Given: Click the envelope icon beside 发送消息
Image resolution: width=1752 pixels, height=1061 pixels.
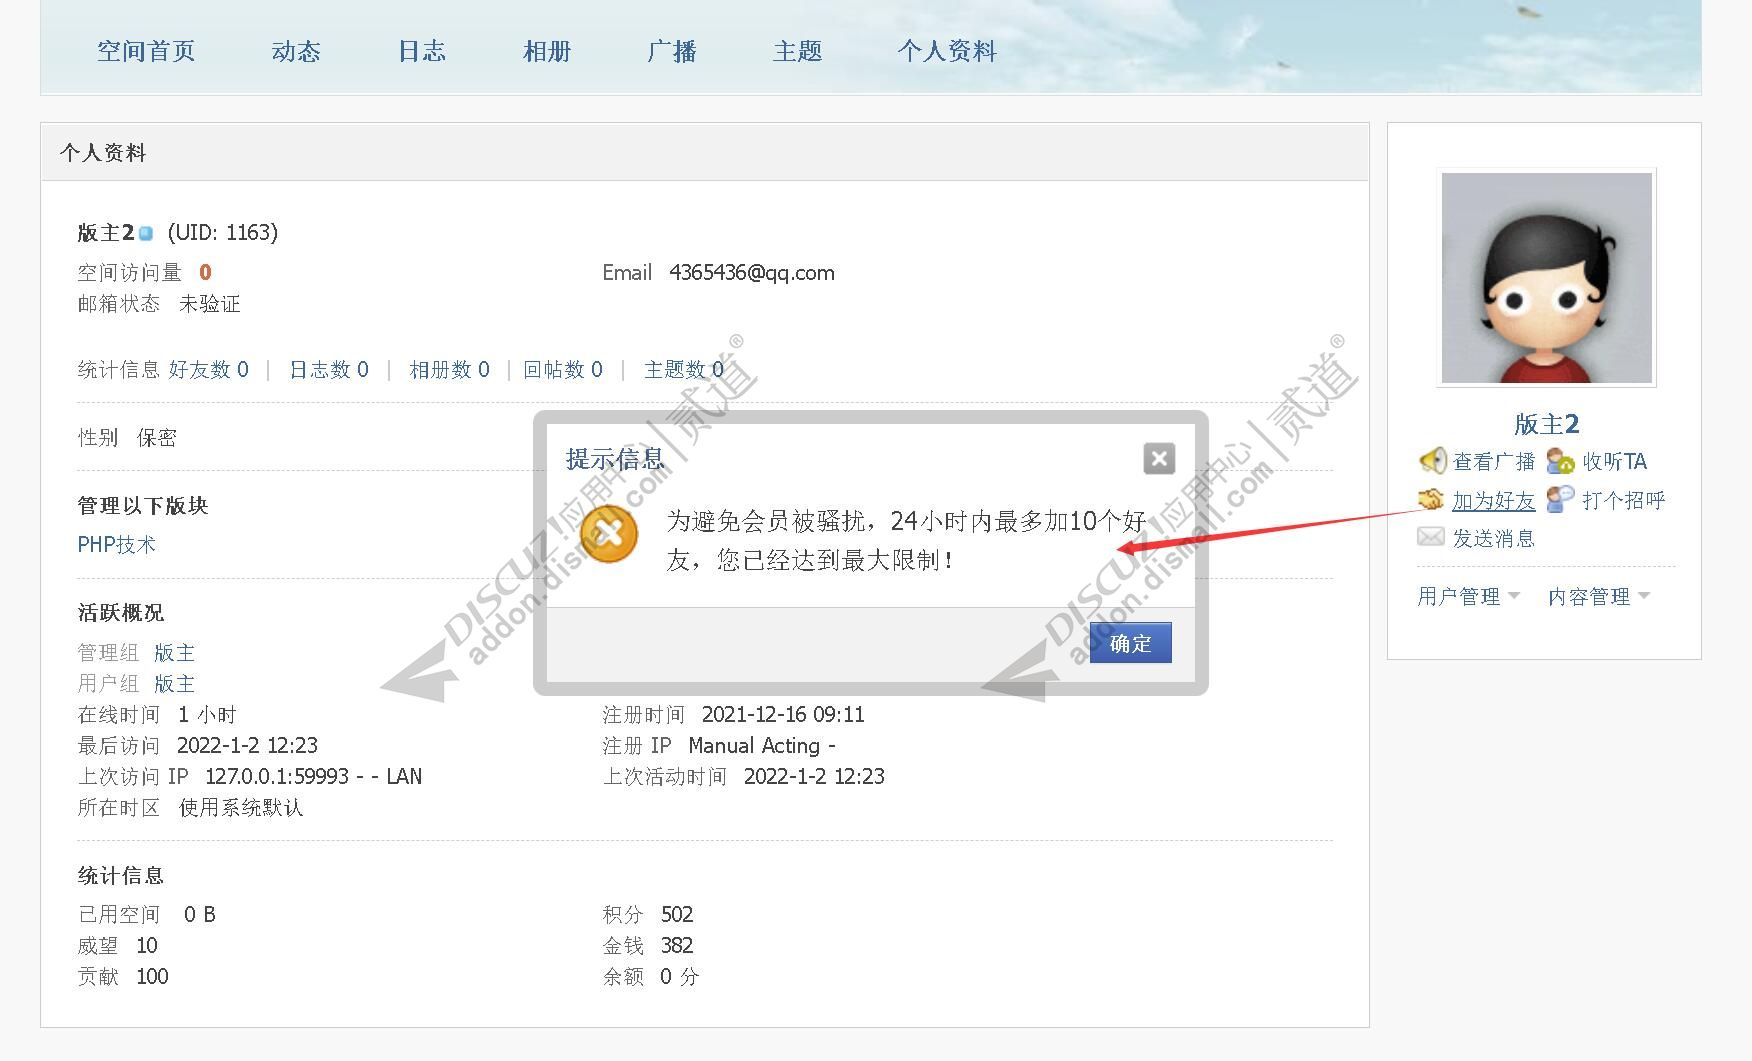Looking at the screenshot, I should (1431, 537).
